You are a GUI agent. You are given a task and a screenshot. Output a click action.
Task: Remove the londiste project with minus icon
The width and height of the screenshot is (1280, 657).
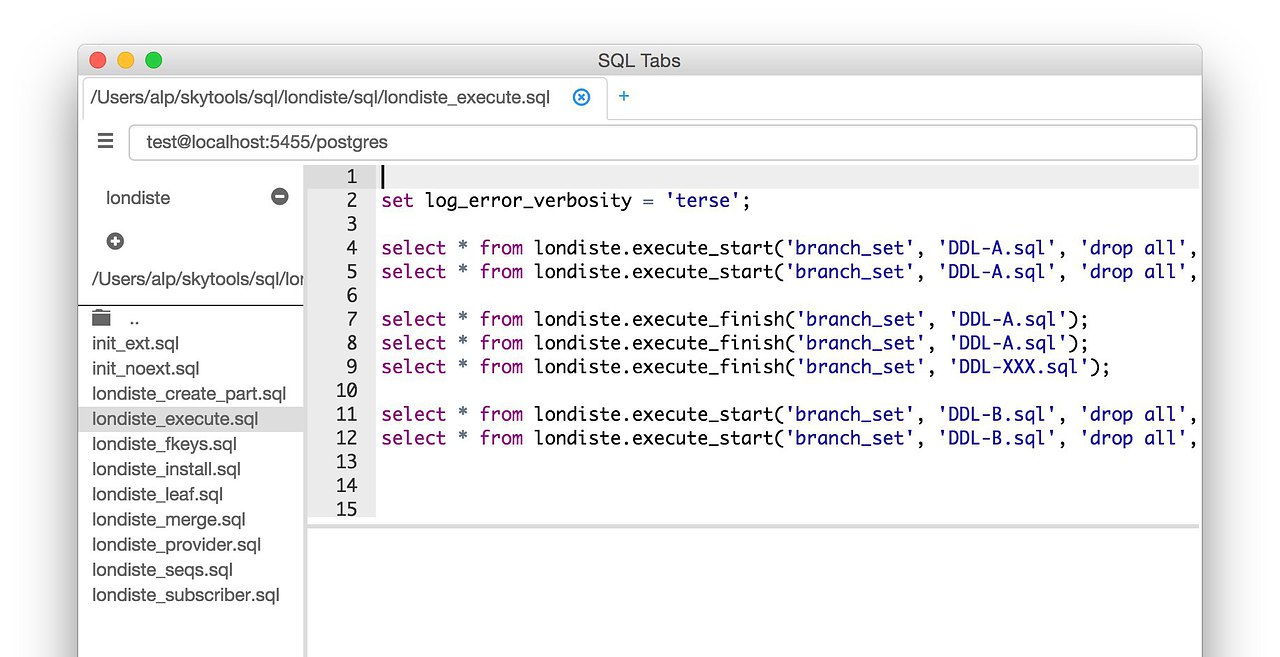[x=280, y=197]
